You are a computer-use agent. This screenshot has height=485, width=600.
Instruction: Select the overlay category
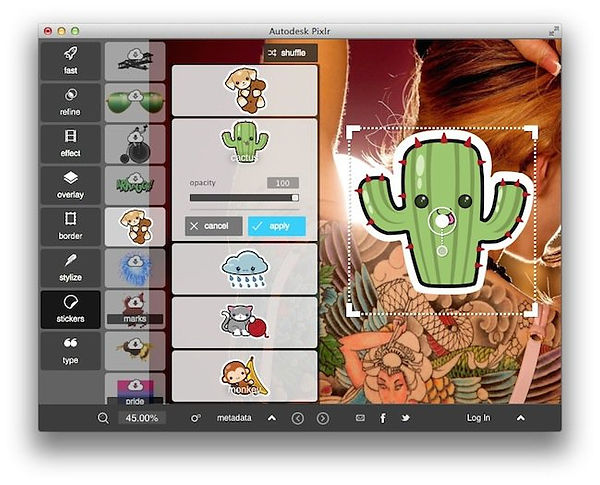(70, 185)
